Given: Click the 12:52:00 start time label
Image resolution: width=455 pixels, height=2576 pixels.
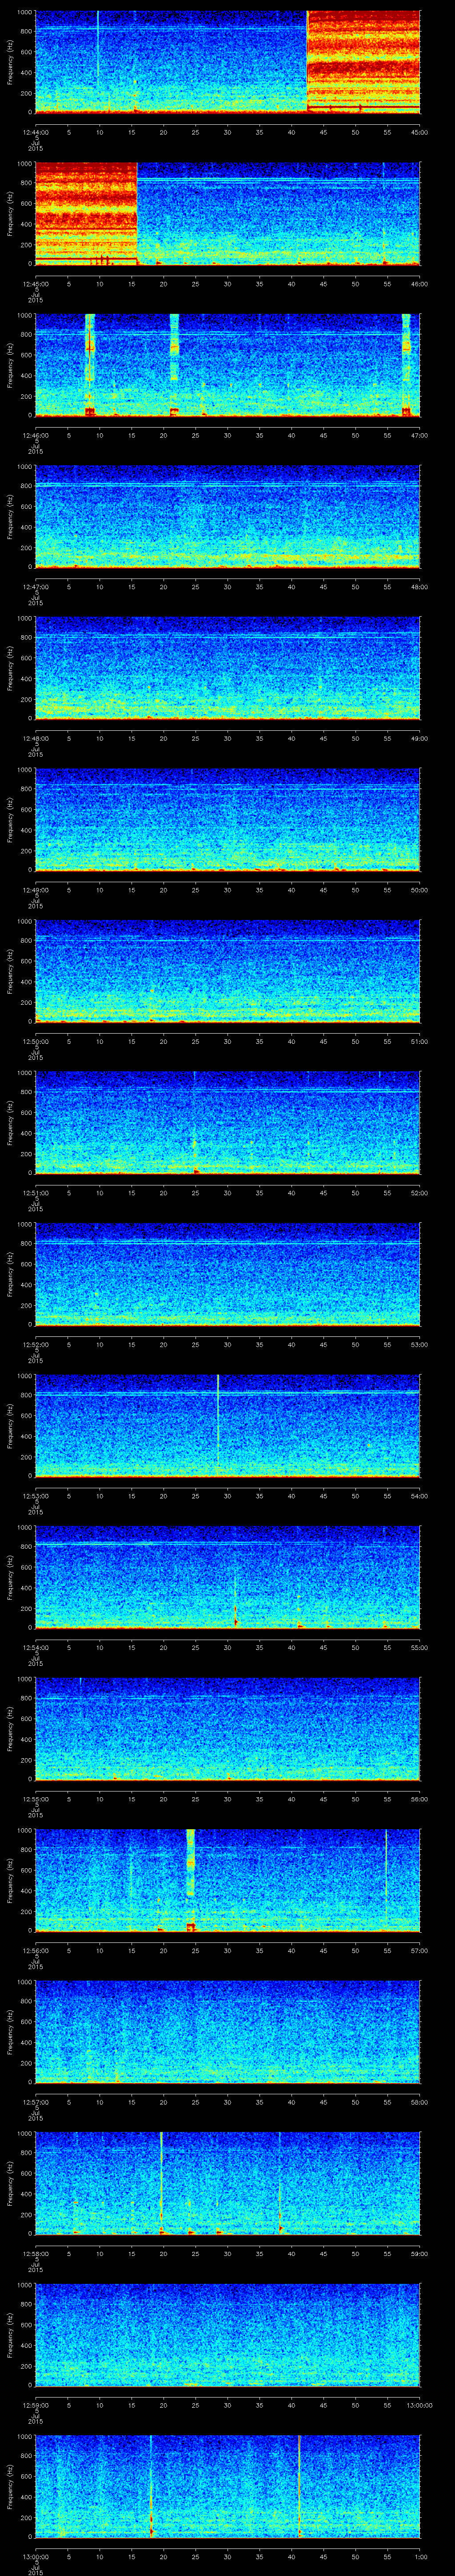Looking at the screenshot, I should [x=35, y=1344].
